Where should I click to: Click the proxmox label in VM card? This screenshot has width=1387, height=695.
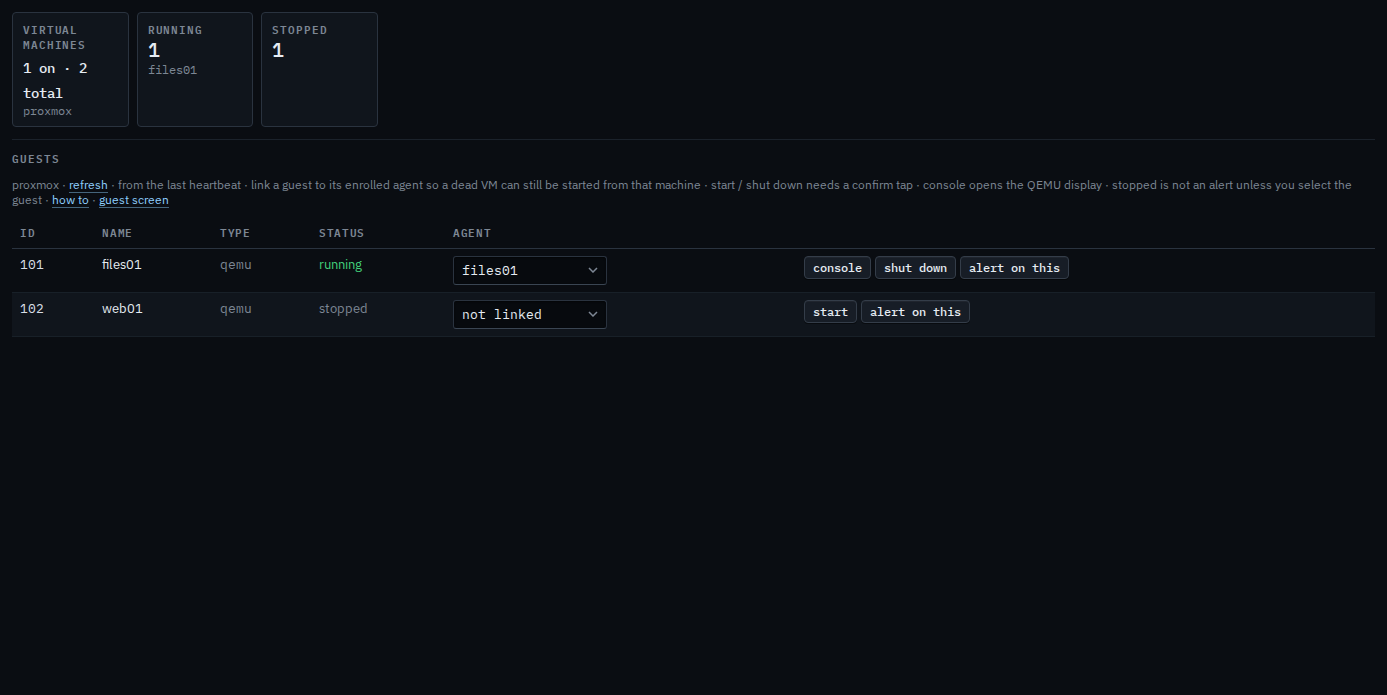point(48,111)
